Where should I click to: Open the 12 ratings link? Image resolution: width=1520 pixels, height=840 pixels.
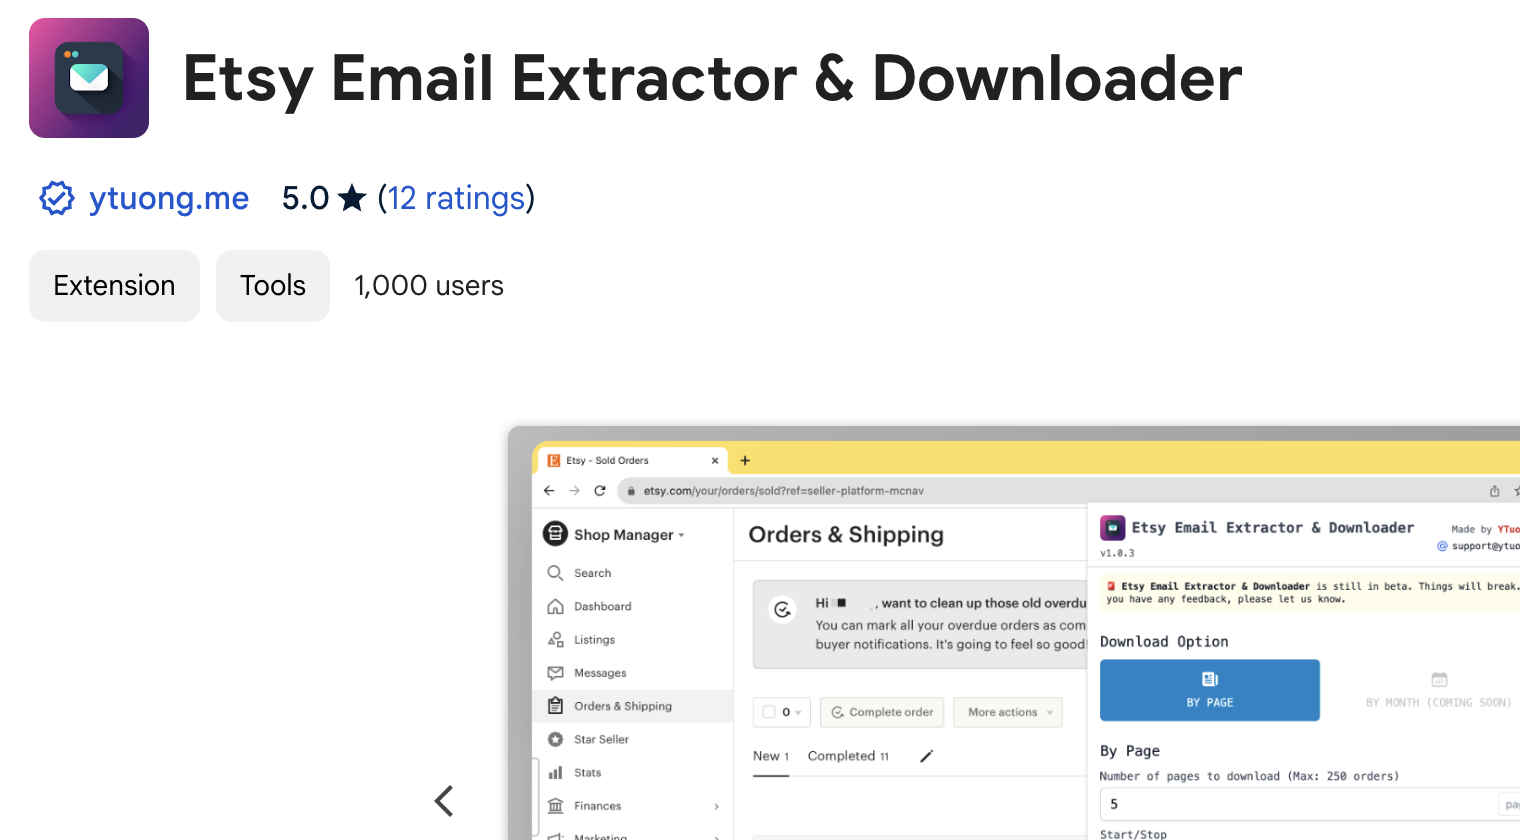[456, 198]
